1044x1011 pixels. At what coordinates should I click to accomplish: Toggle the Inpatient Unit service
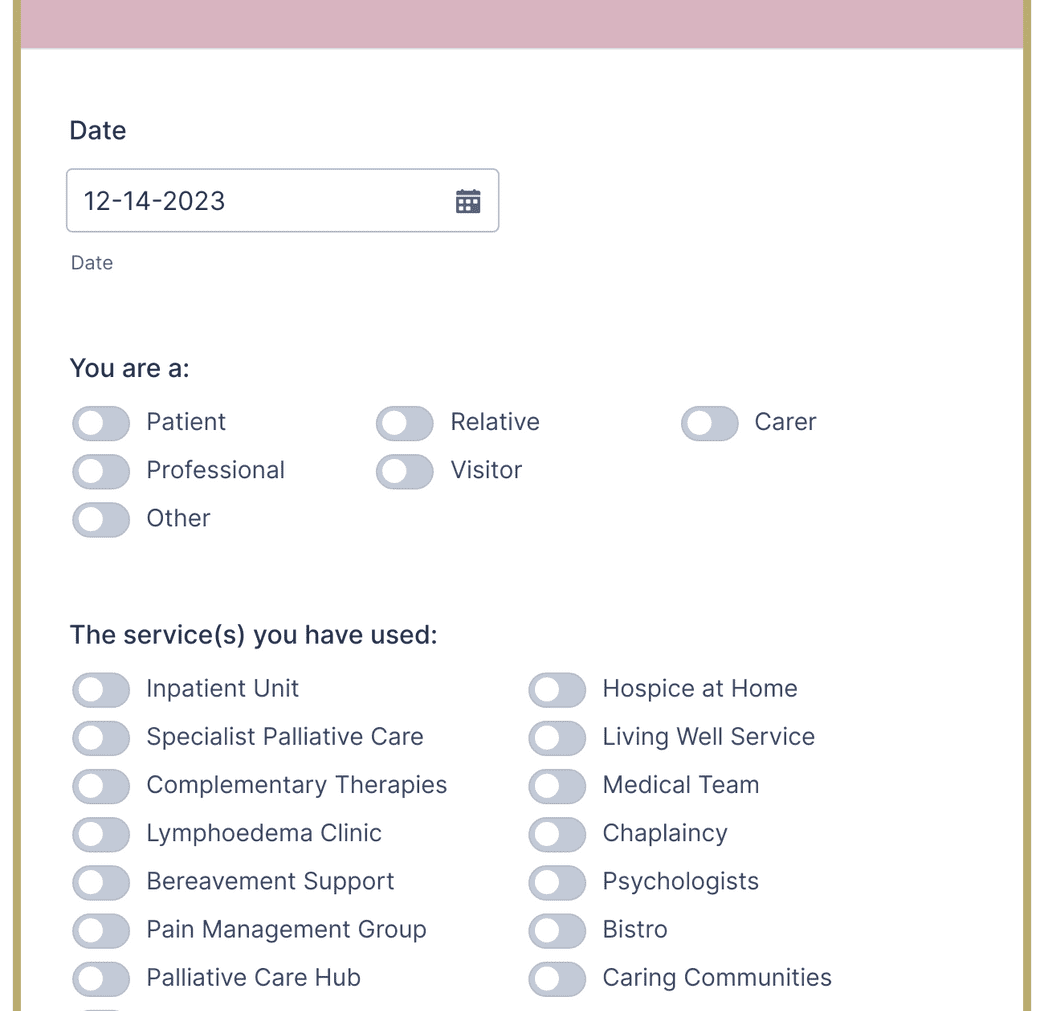100,690
